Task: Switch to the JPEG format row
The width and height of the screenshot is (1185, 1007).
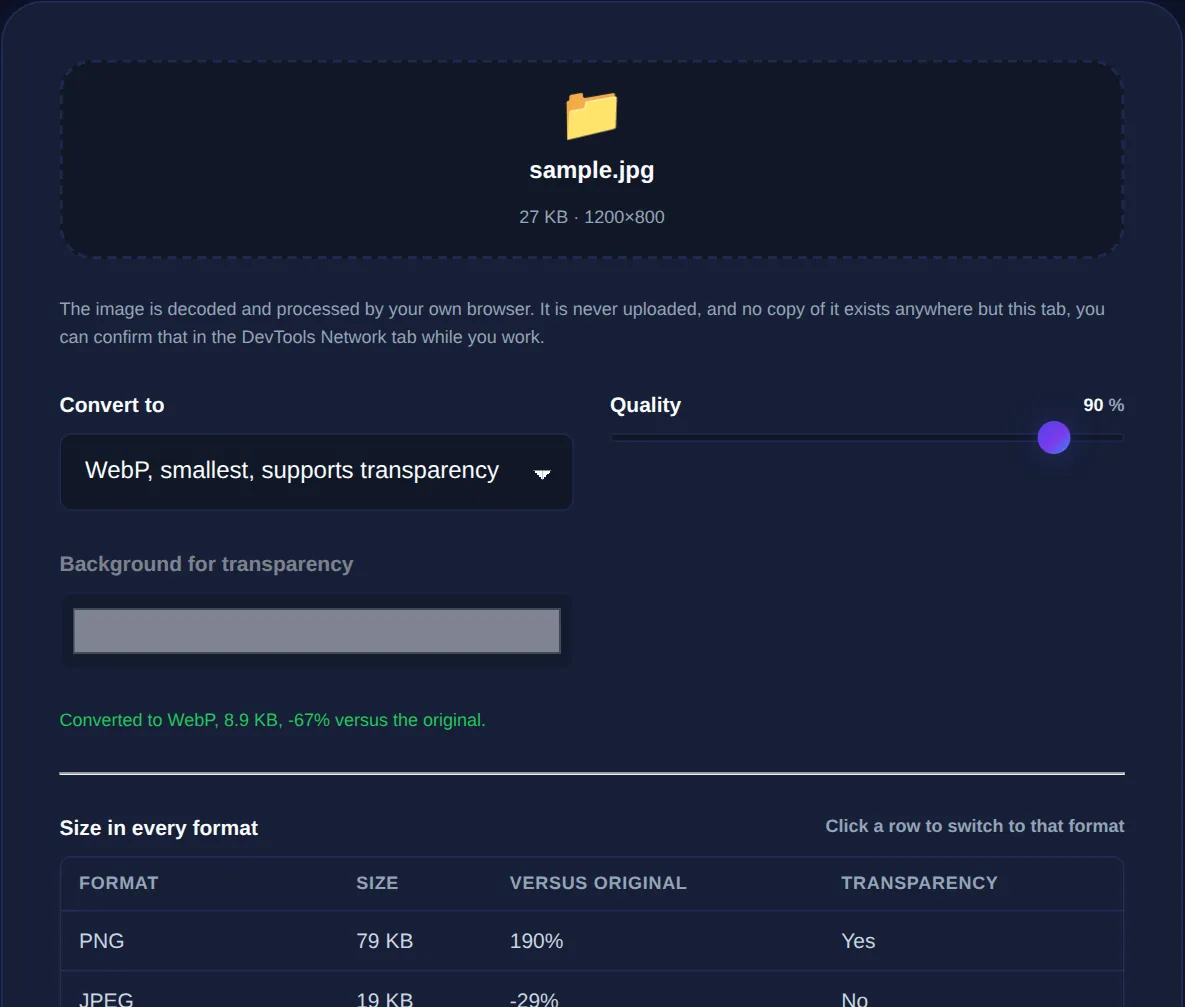Action: point(592,990)
